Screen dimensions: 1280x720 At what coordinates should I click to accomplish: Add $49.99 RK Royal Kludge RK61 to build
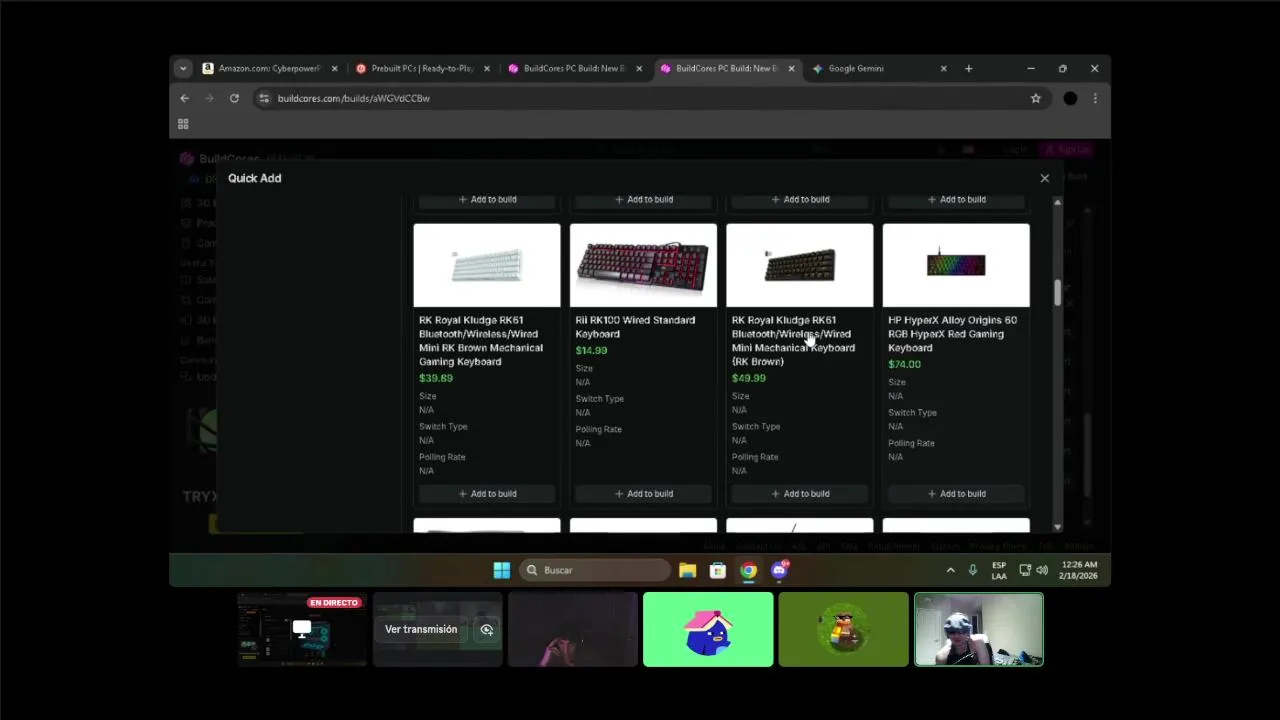point(799,493)
